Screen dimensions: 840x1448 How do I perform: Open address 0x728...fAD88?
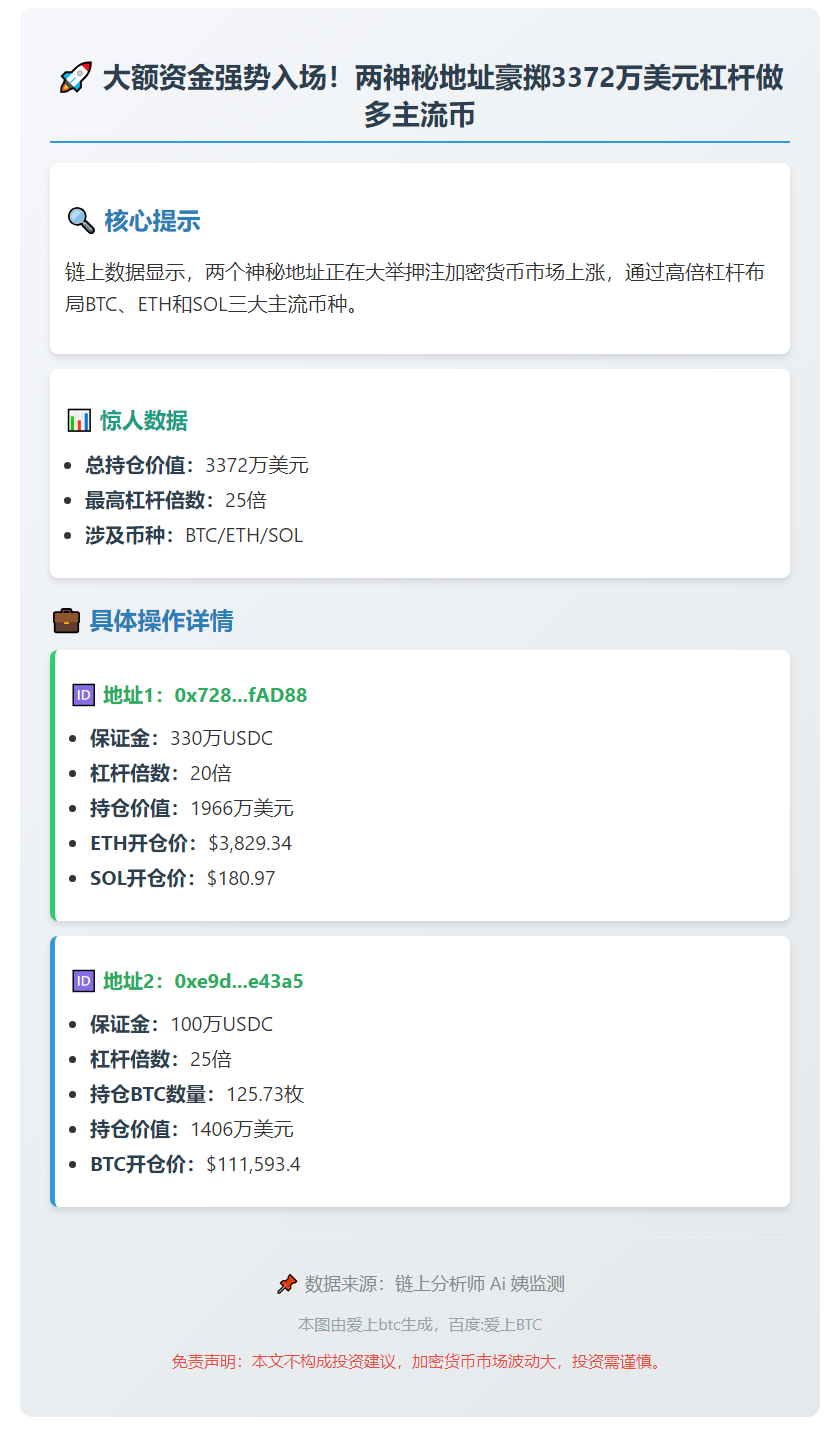pyautogui.click(x=240, y=695)
